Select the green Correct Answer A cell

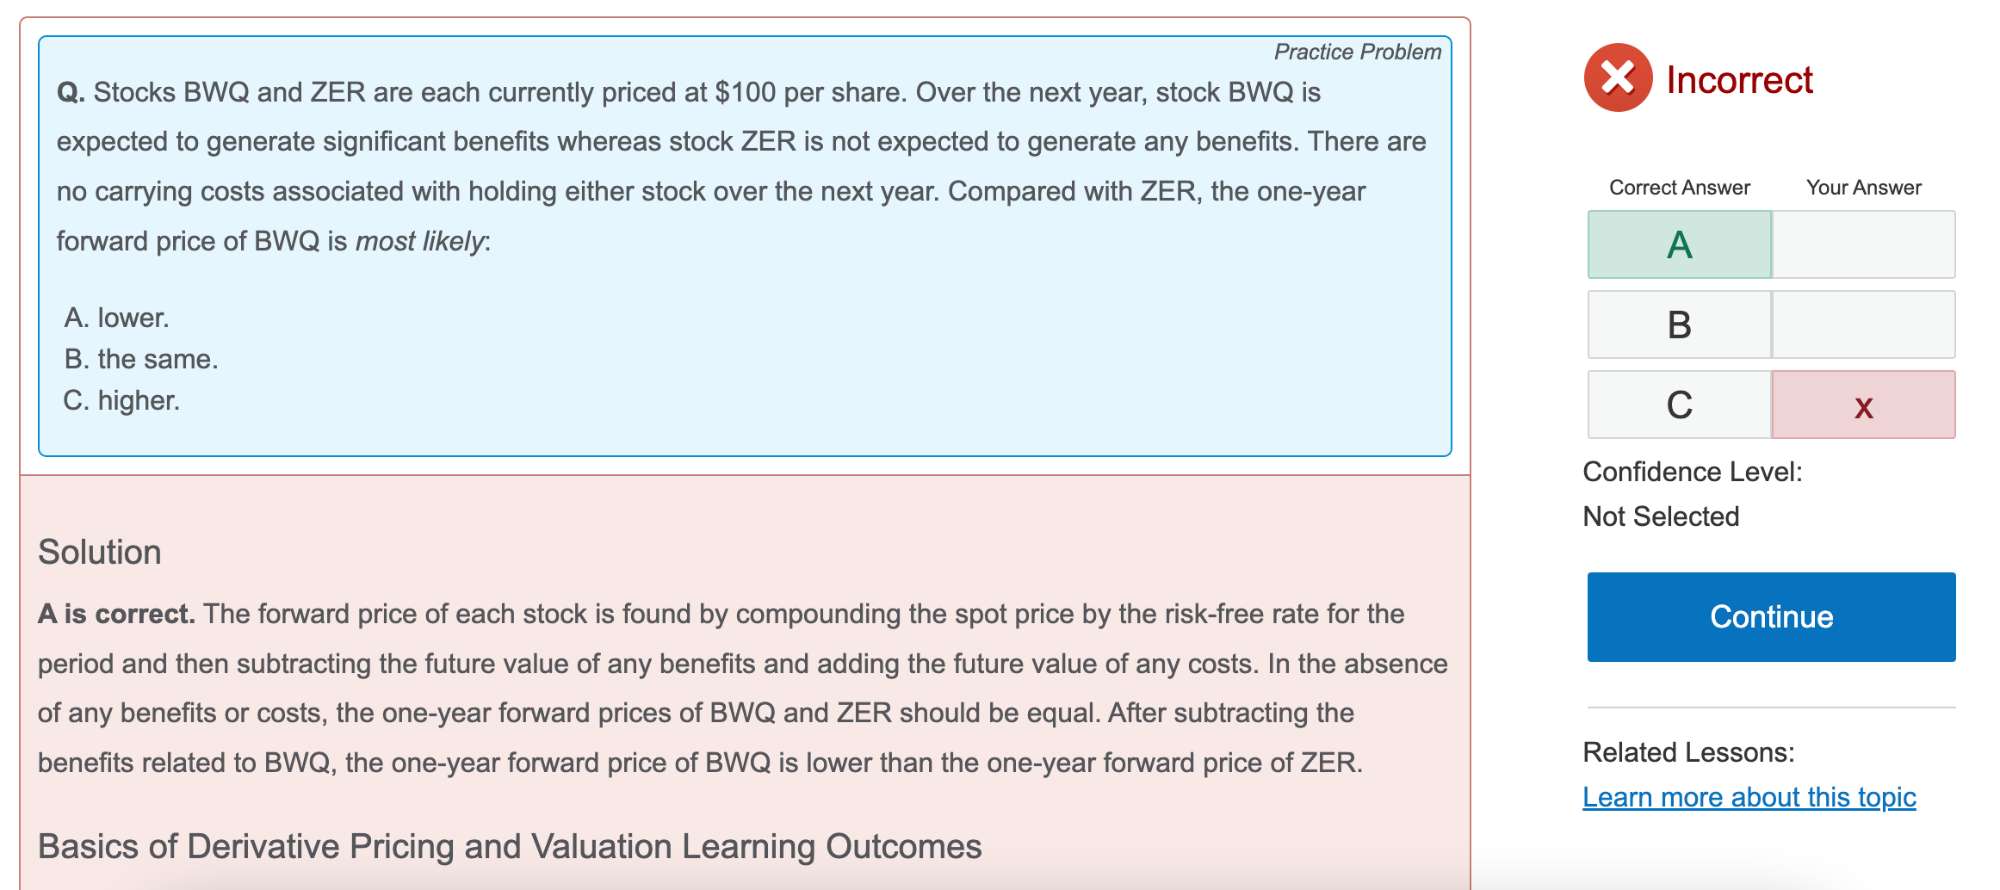point(1679,245)
